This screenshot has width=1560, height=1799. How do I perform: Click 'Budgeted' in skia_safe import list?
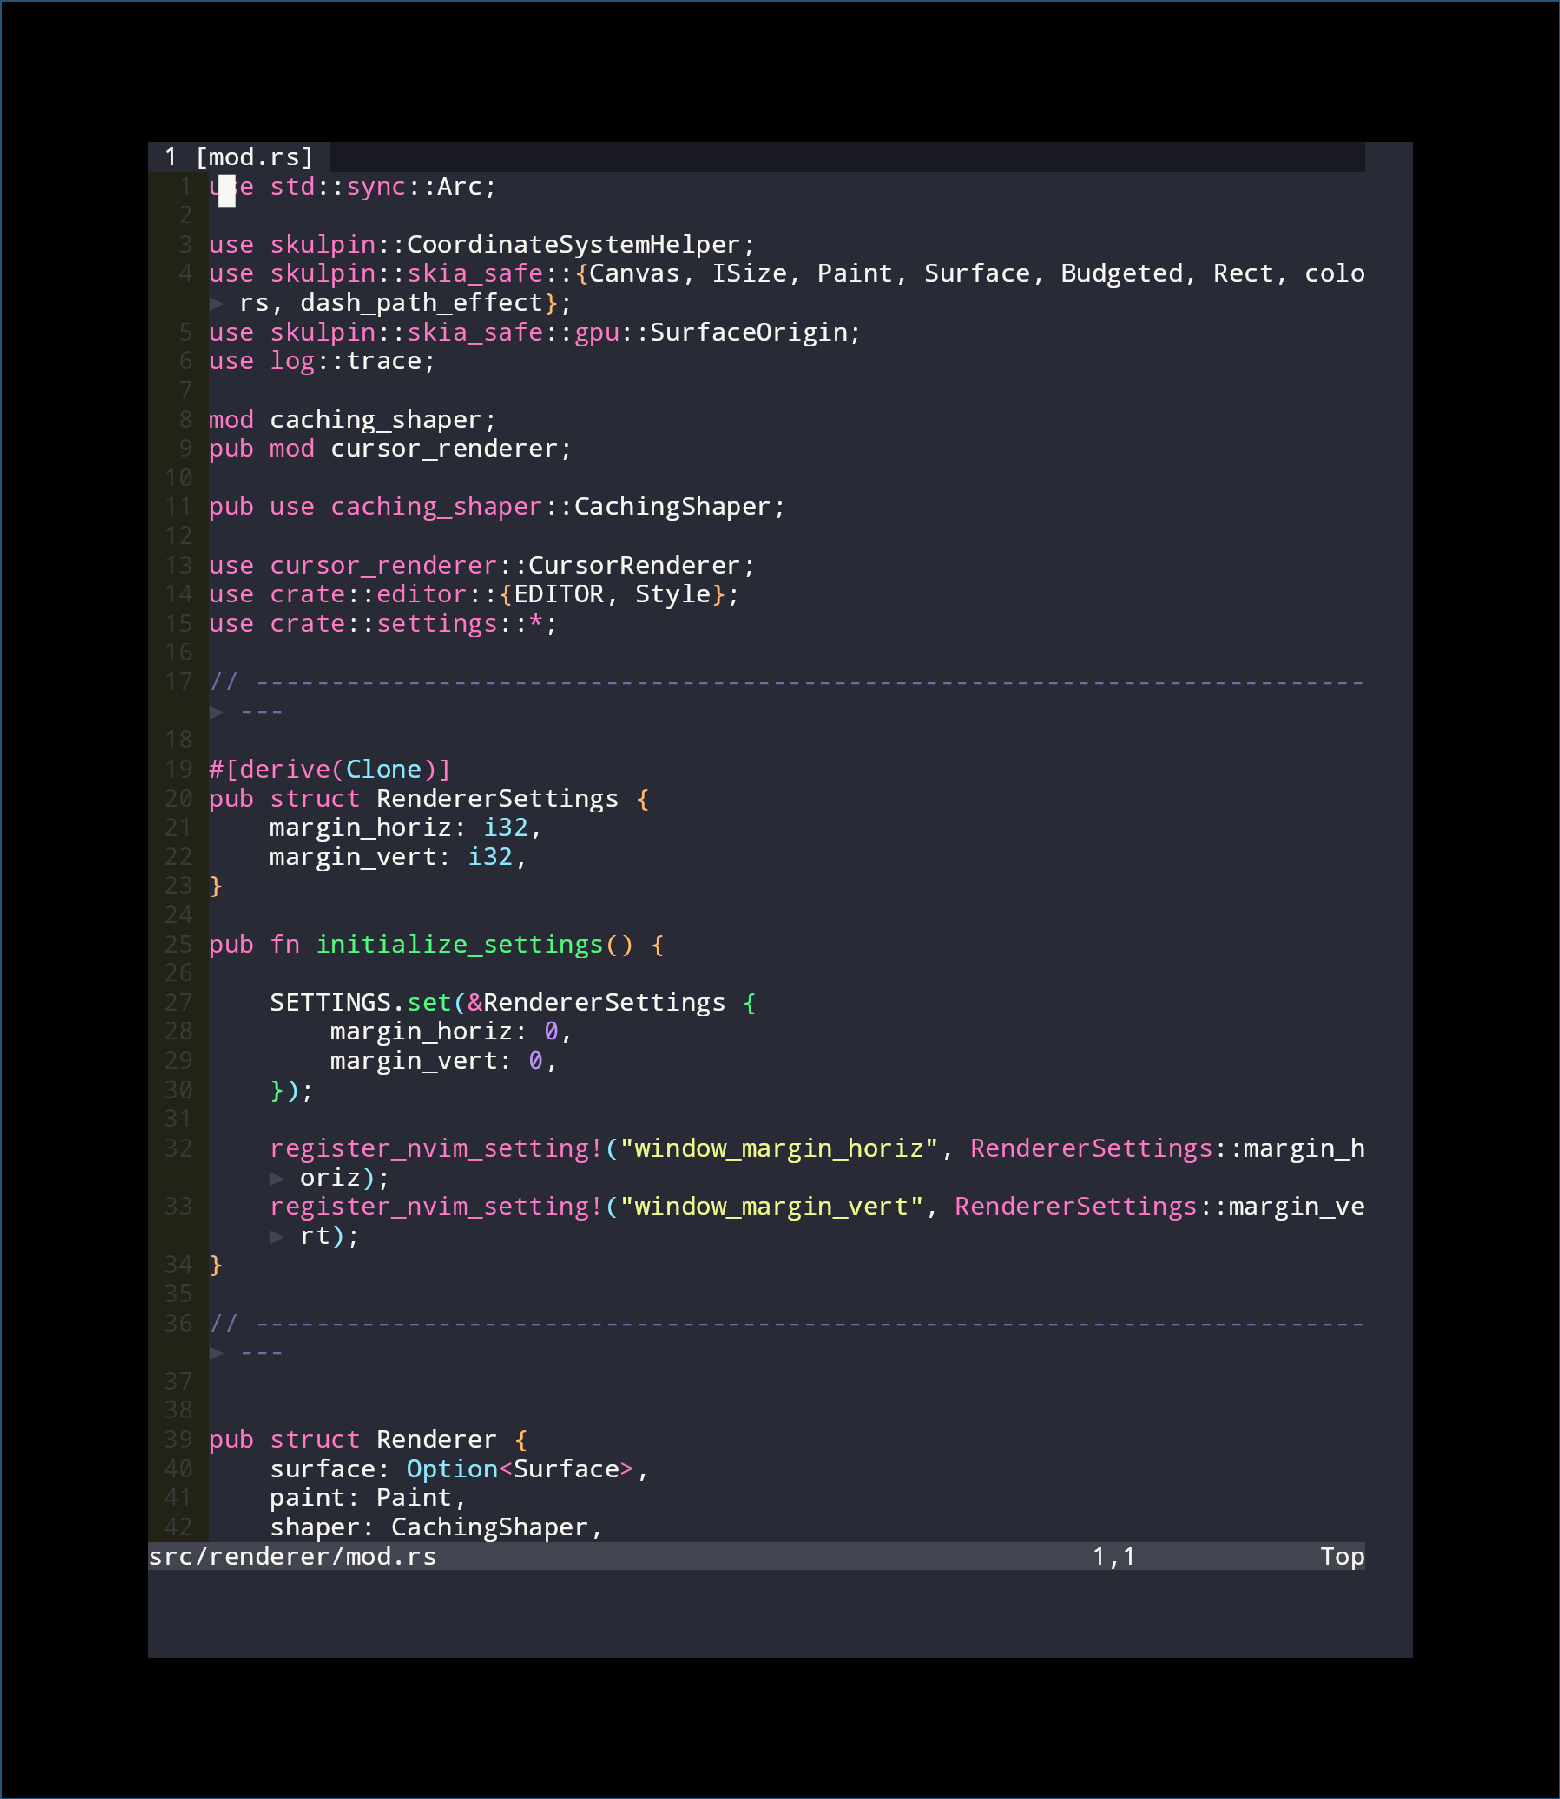1121,274
